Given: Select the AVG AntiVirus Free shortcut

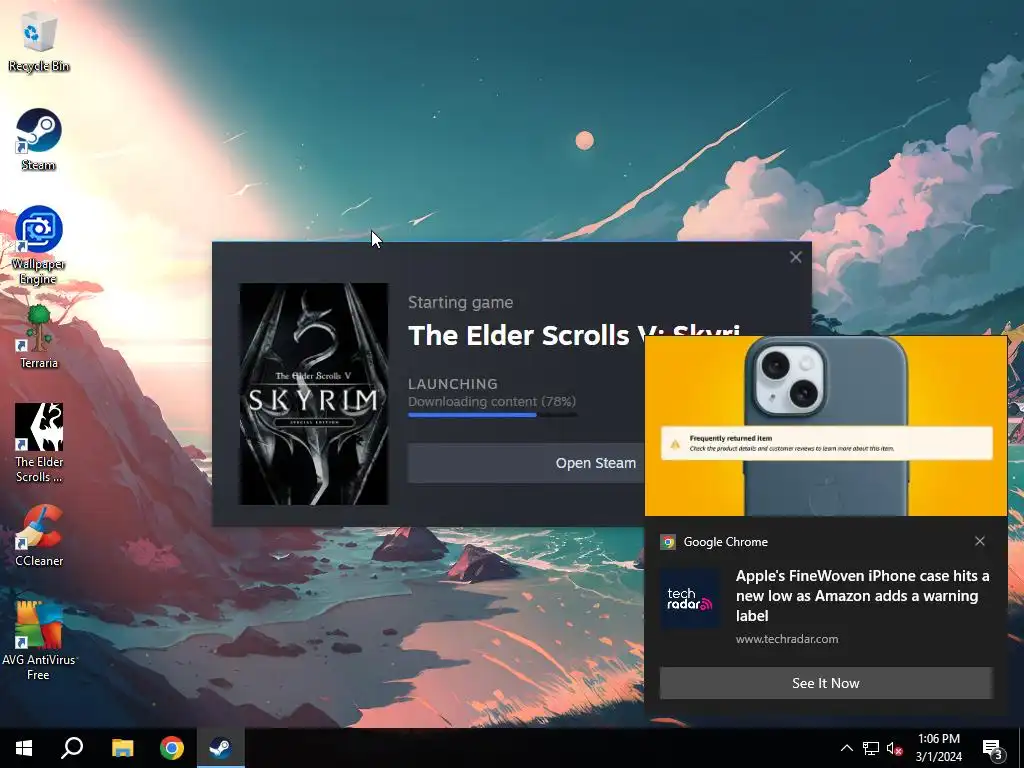Looking at the screenshot, I should coord(39,641).
